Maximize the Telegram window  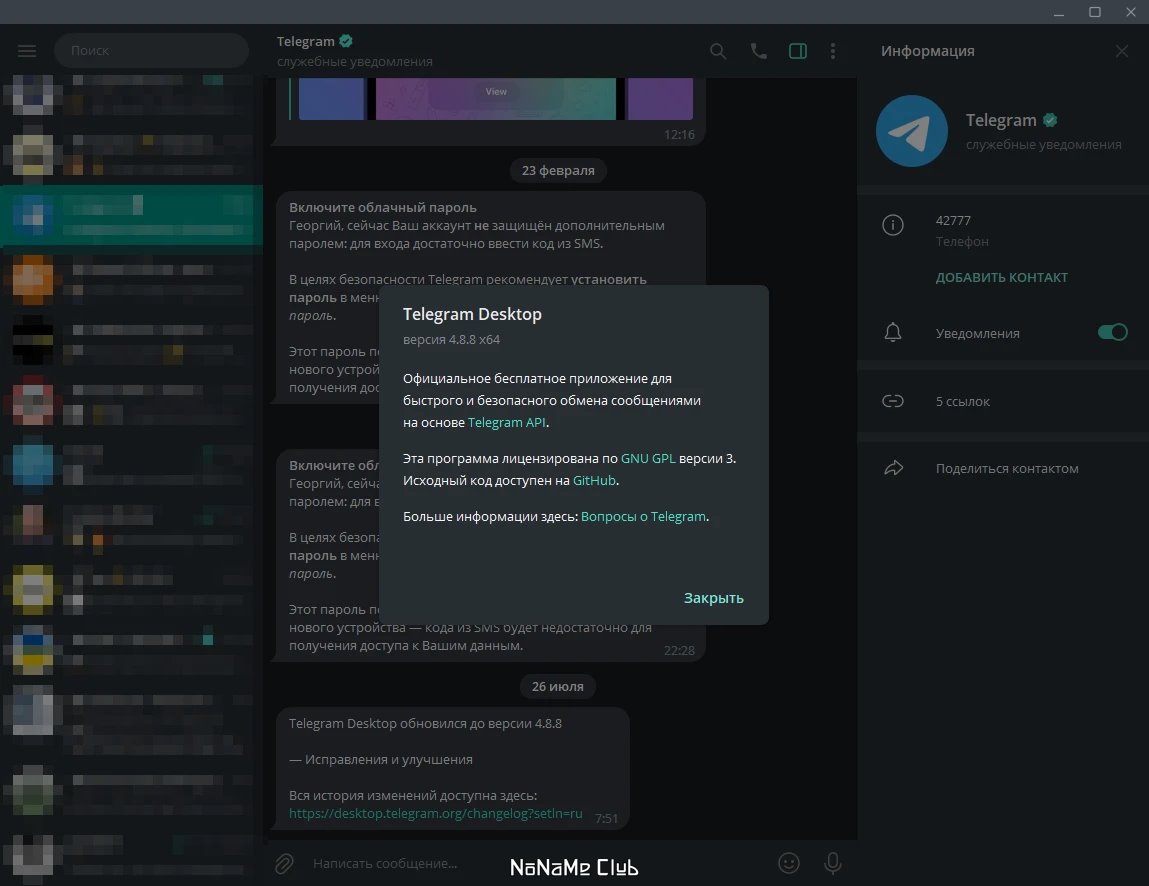coord(1095,12)
